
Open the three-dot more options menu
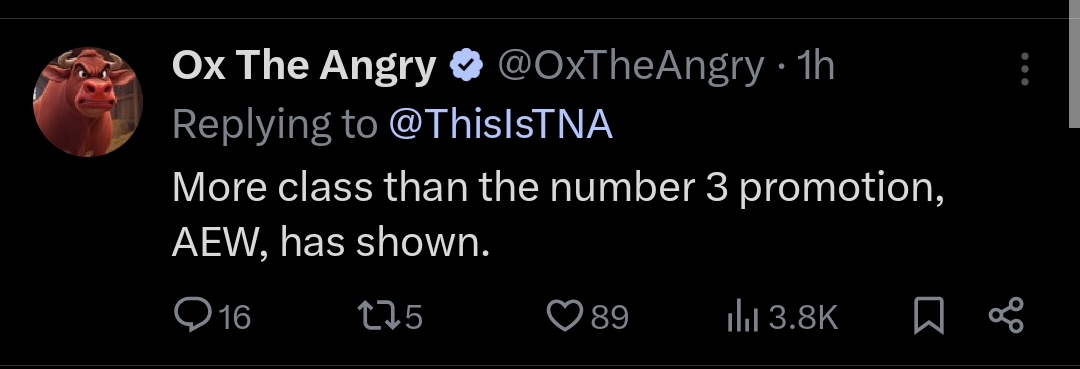[1025, 69]
